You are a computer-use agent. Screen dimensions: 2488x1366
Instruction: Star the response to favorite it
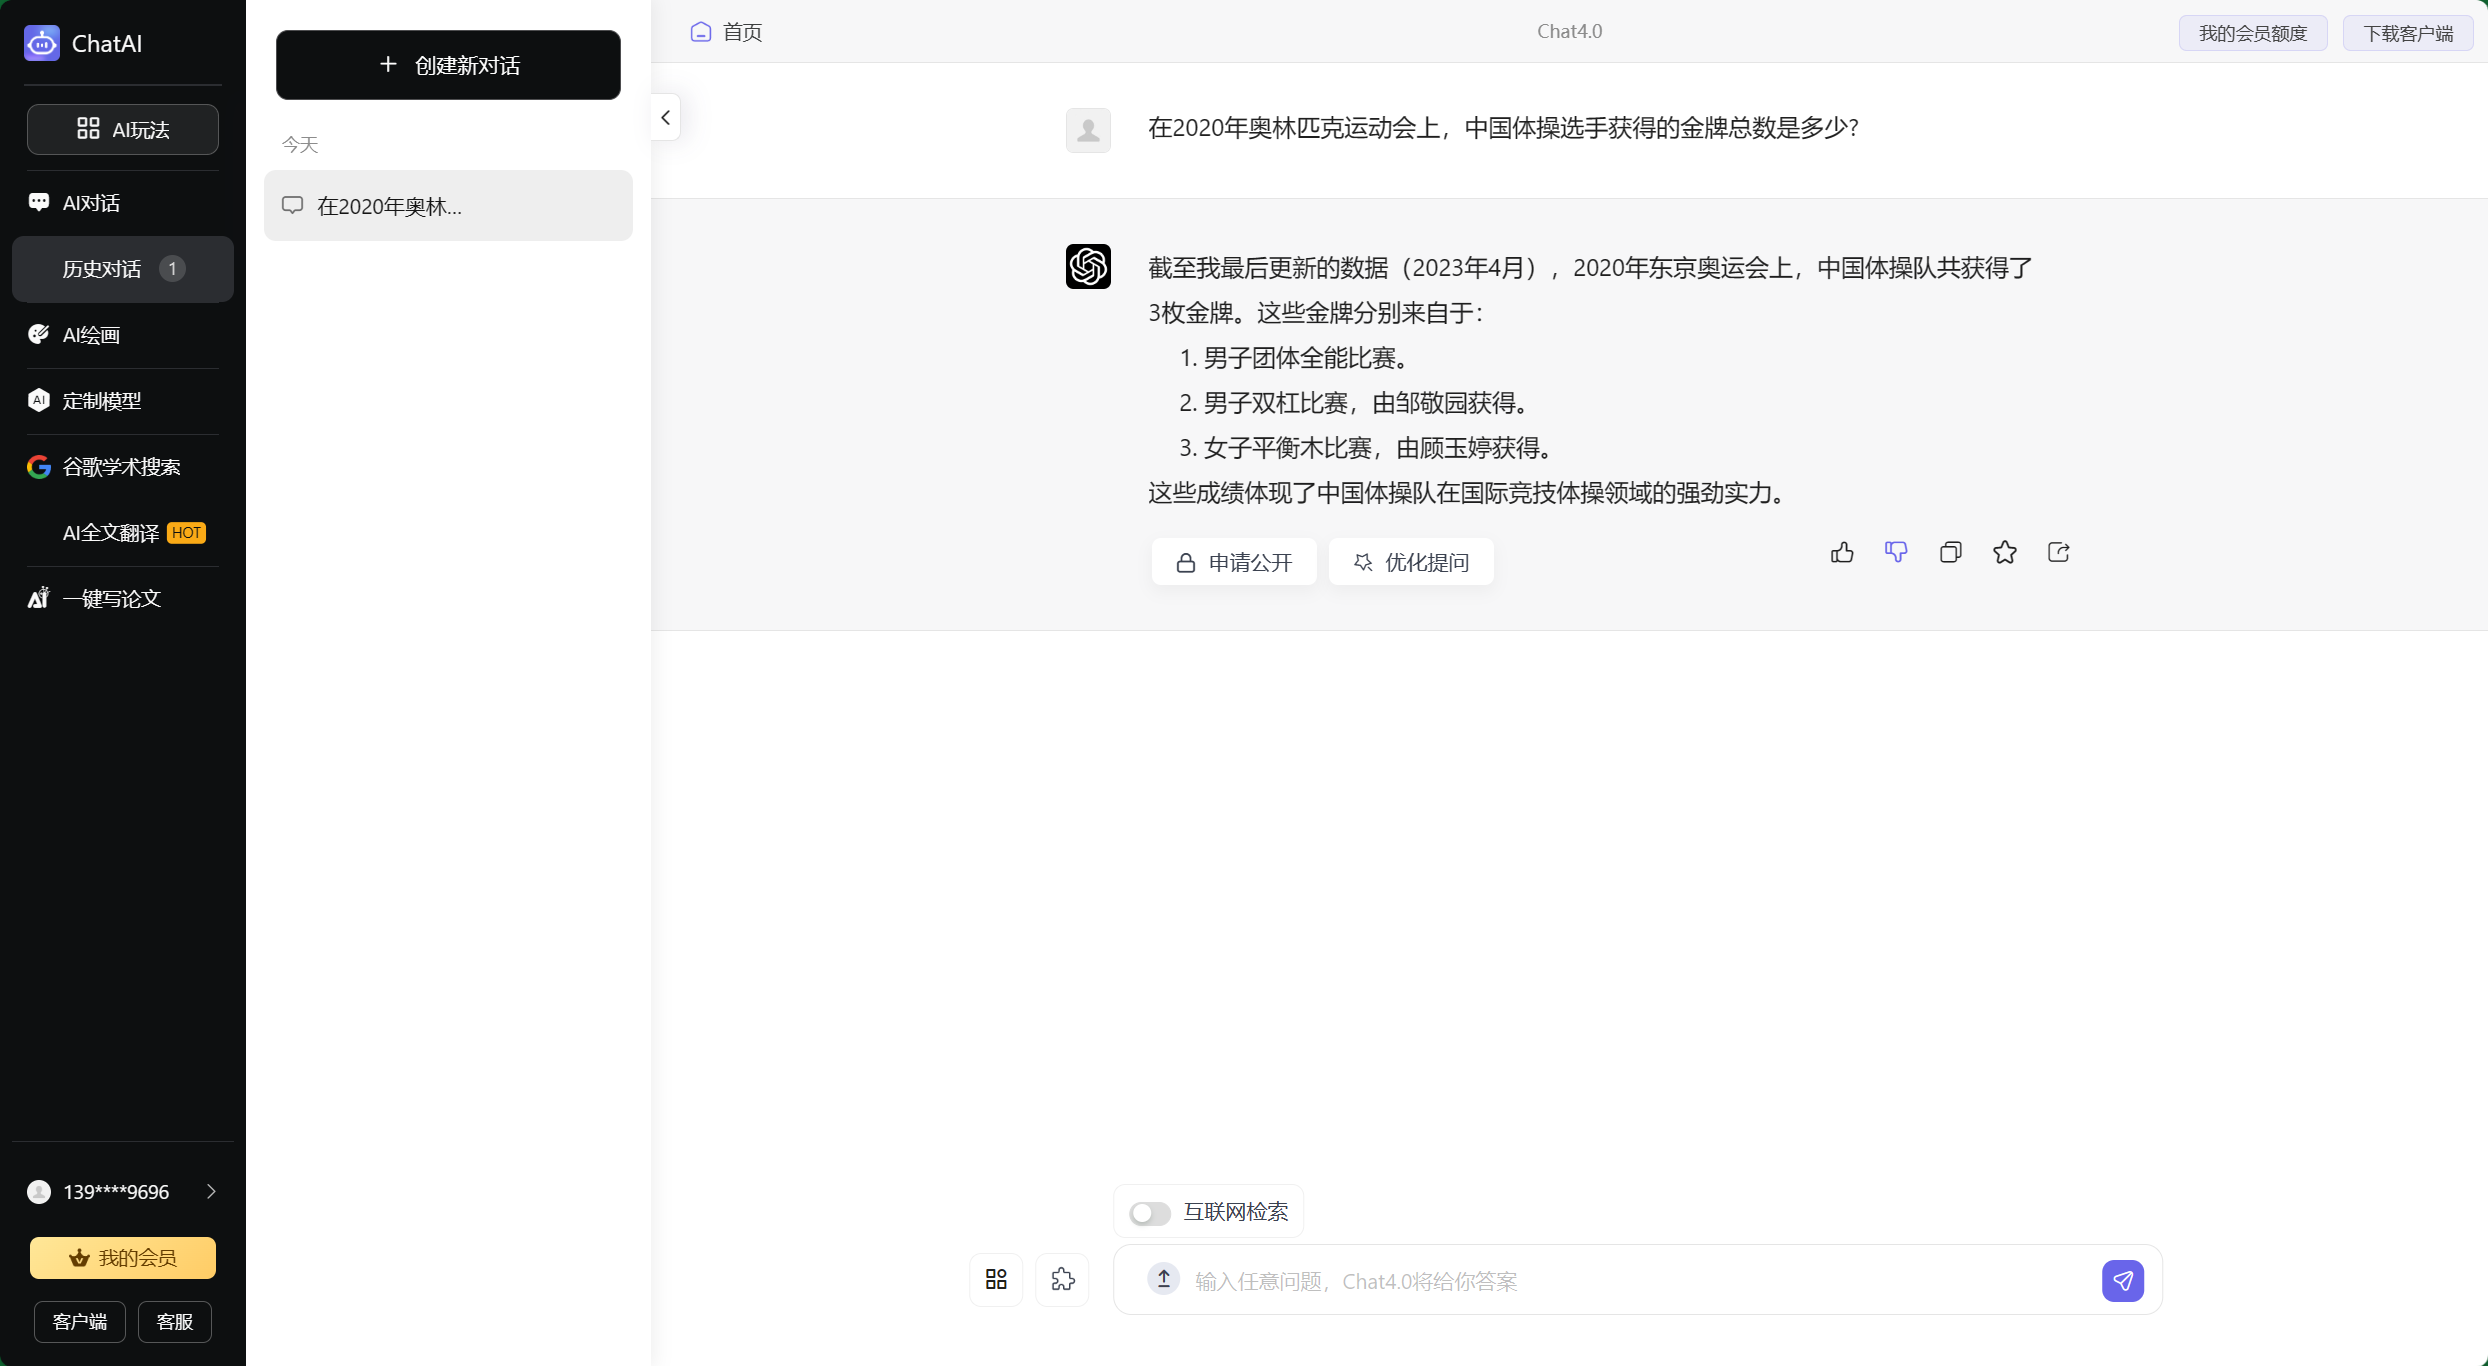coord(2004,552)
